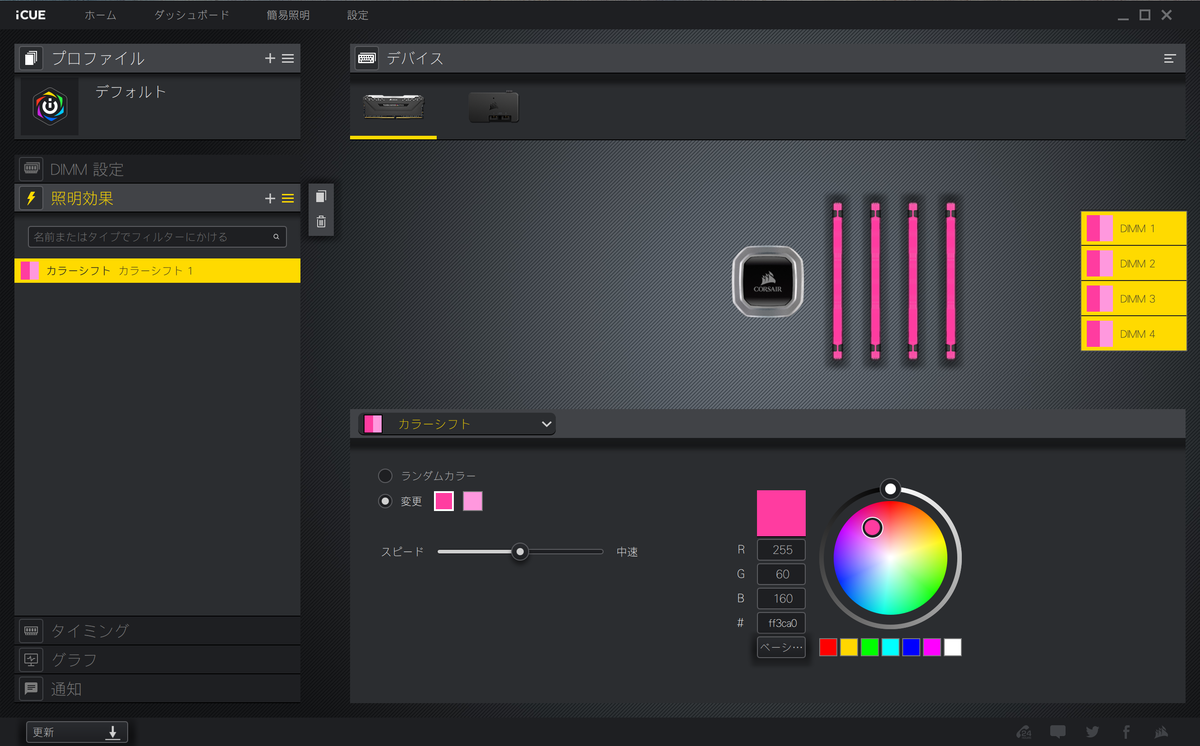The image size is (1200, 746).
Task: Click the 更新 update button
Action: pos(77,732)
